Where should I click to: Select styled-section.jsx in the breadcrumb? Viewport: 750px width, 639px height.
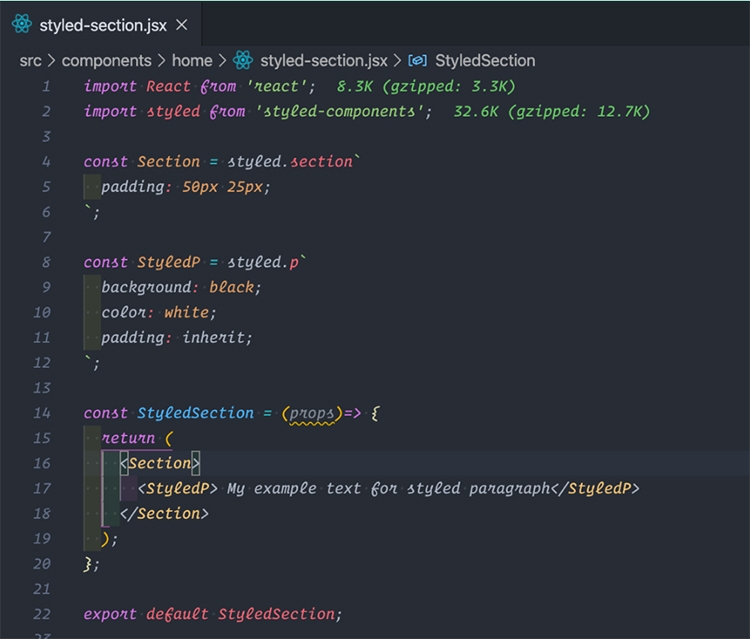[x=324, y=61]
